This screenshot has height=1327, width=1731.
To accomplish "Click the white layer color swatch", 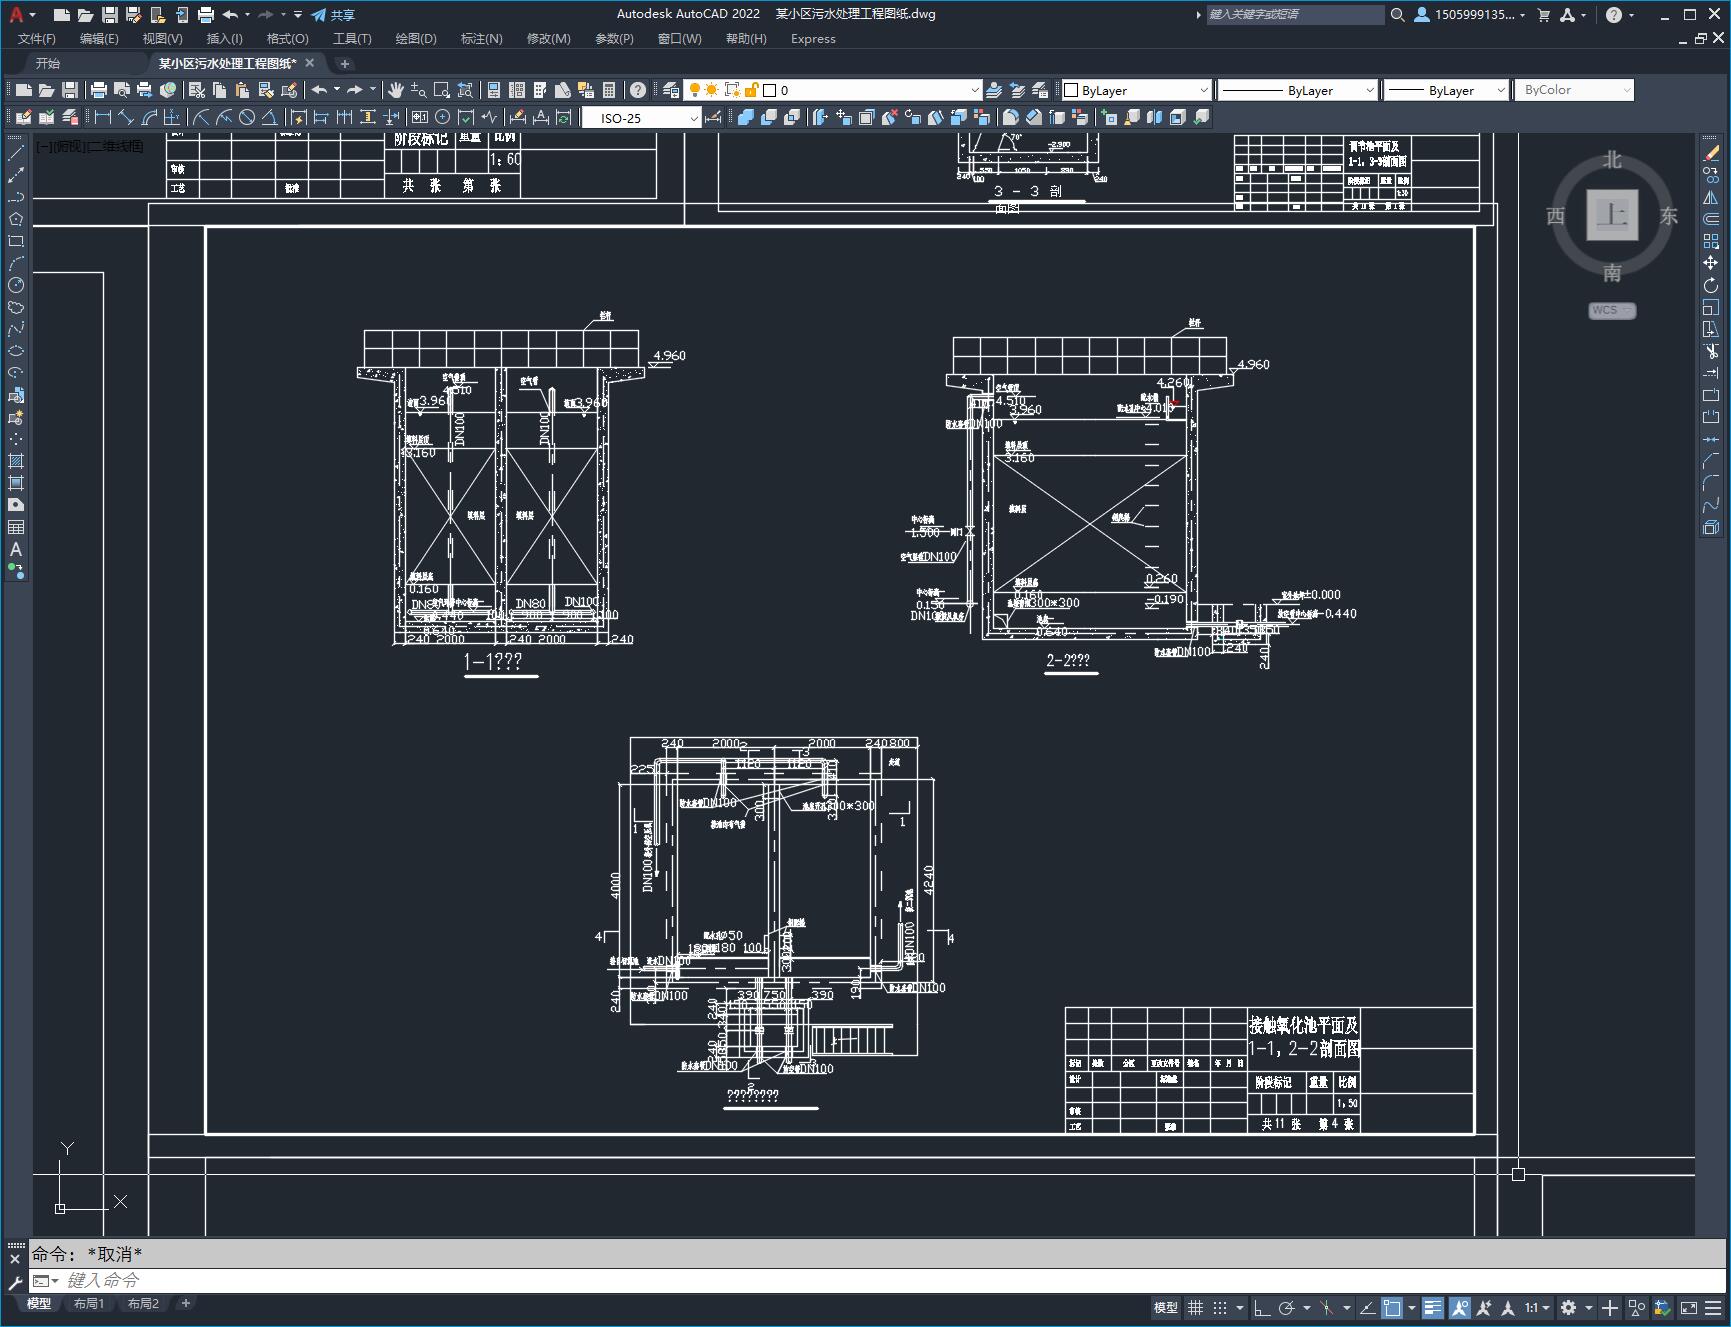I will [x=771, y=90].
